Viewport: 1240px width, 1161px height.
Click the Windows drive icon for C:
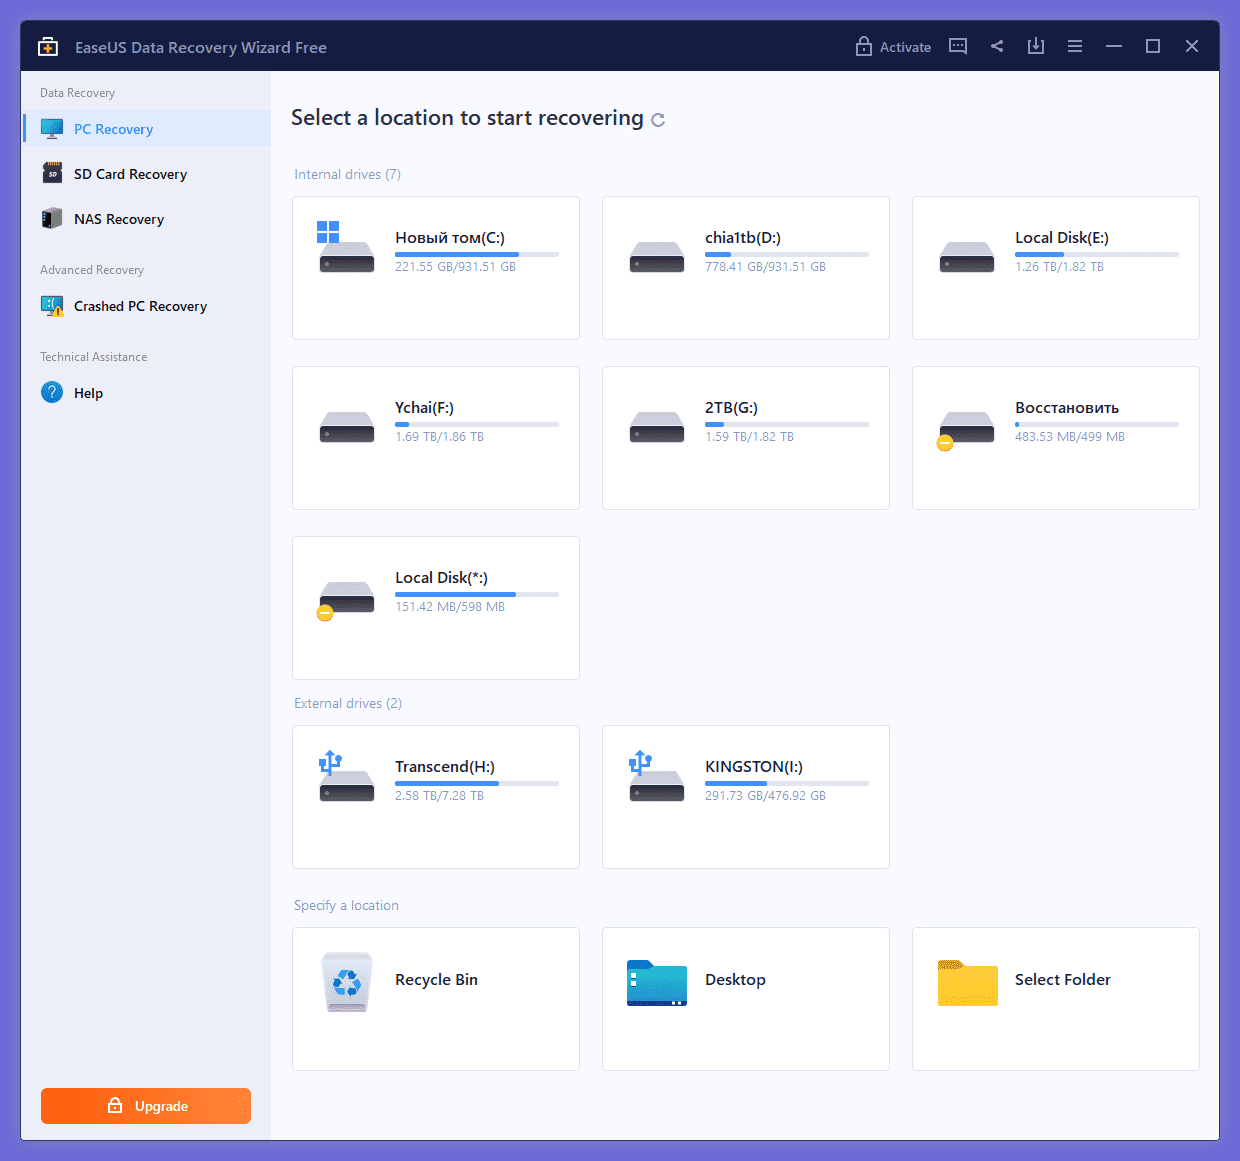pyautogui.click(x=346, y=247)
